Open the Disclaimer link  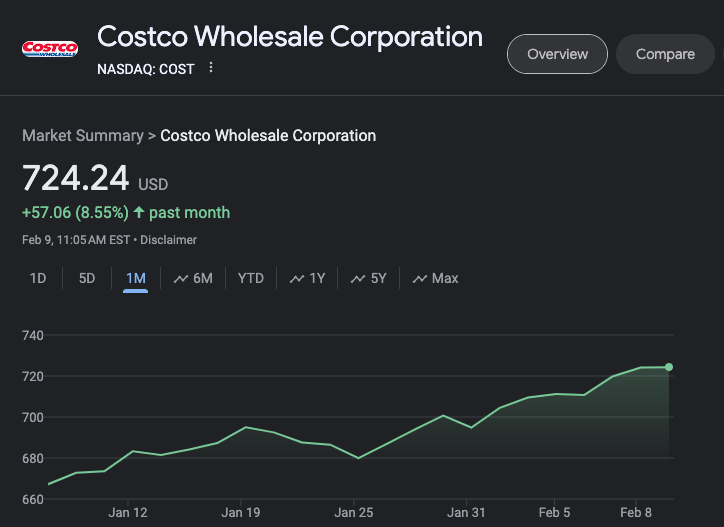pyautogui.click(x=169, y=240)
